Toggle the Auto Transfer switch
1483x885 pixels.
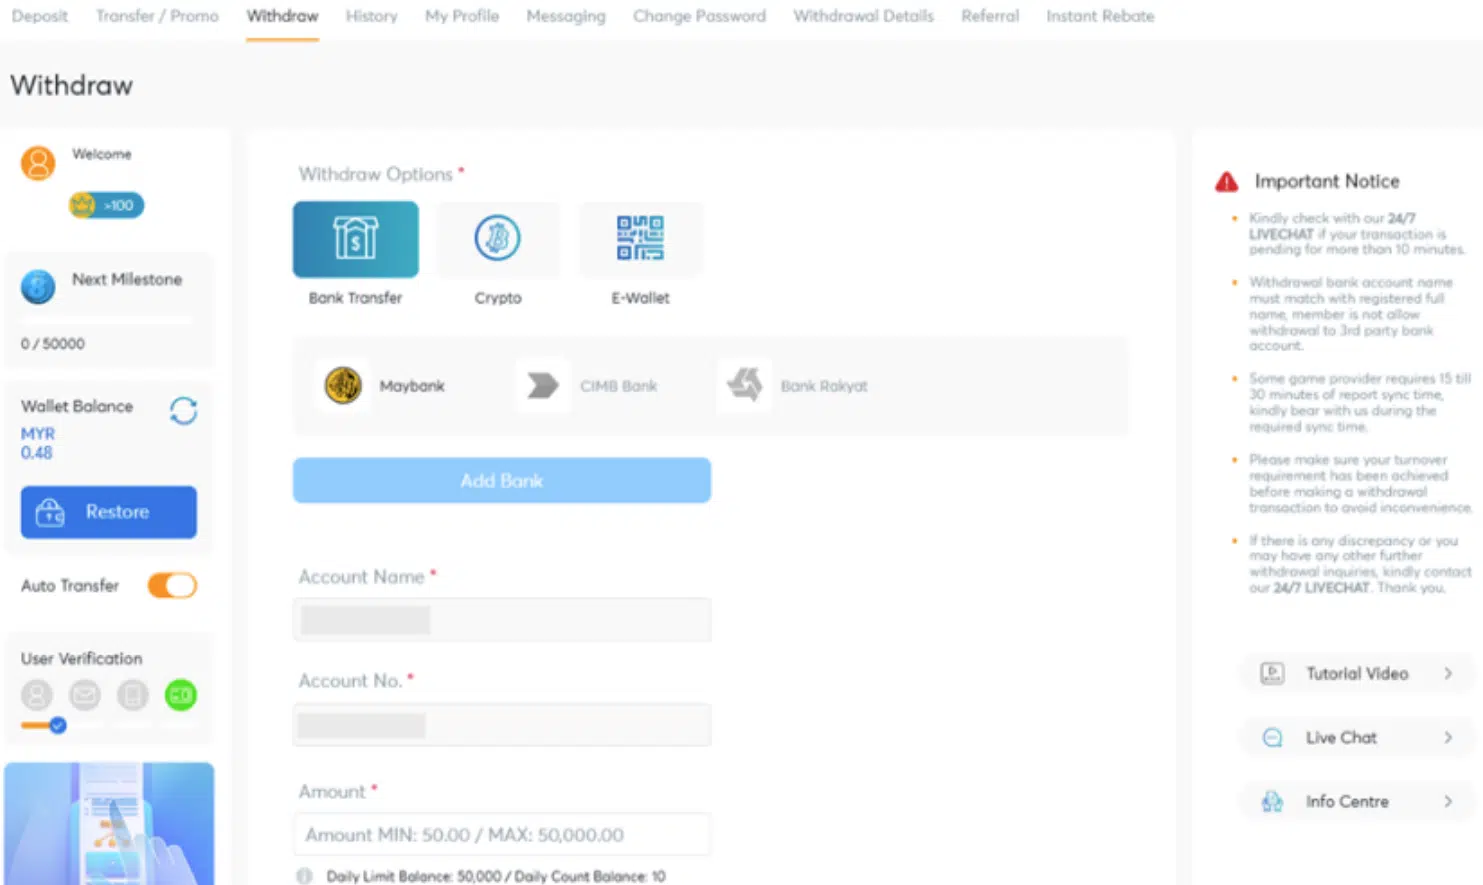172,585
